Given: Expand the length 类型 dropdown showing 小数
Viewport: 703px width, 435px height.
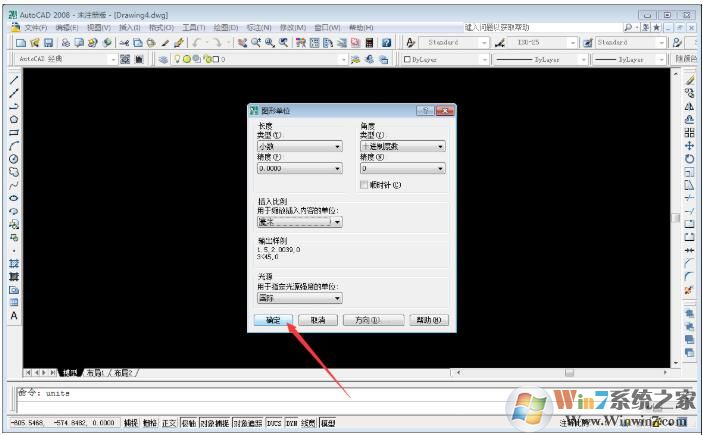Looking at the screenshot, I should [300, 146].
